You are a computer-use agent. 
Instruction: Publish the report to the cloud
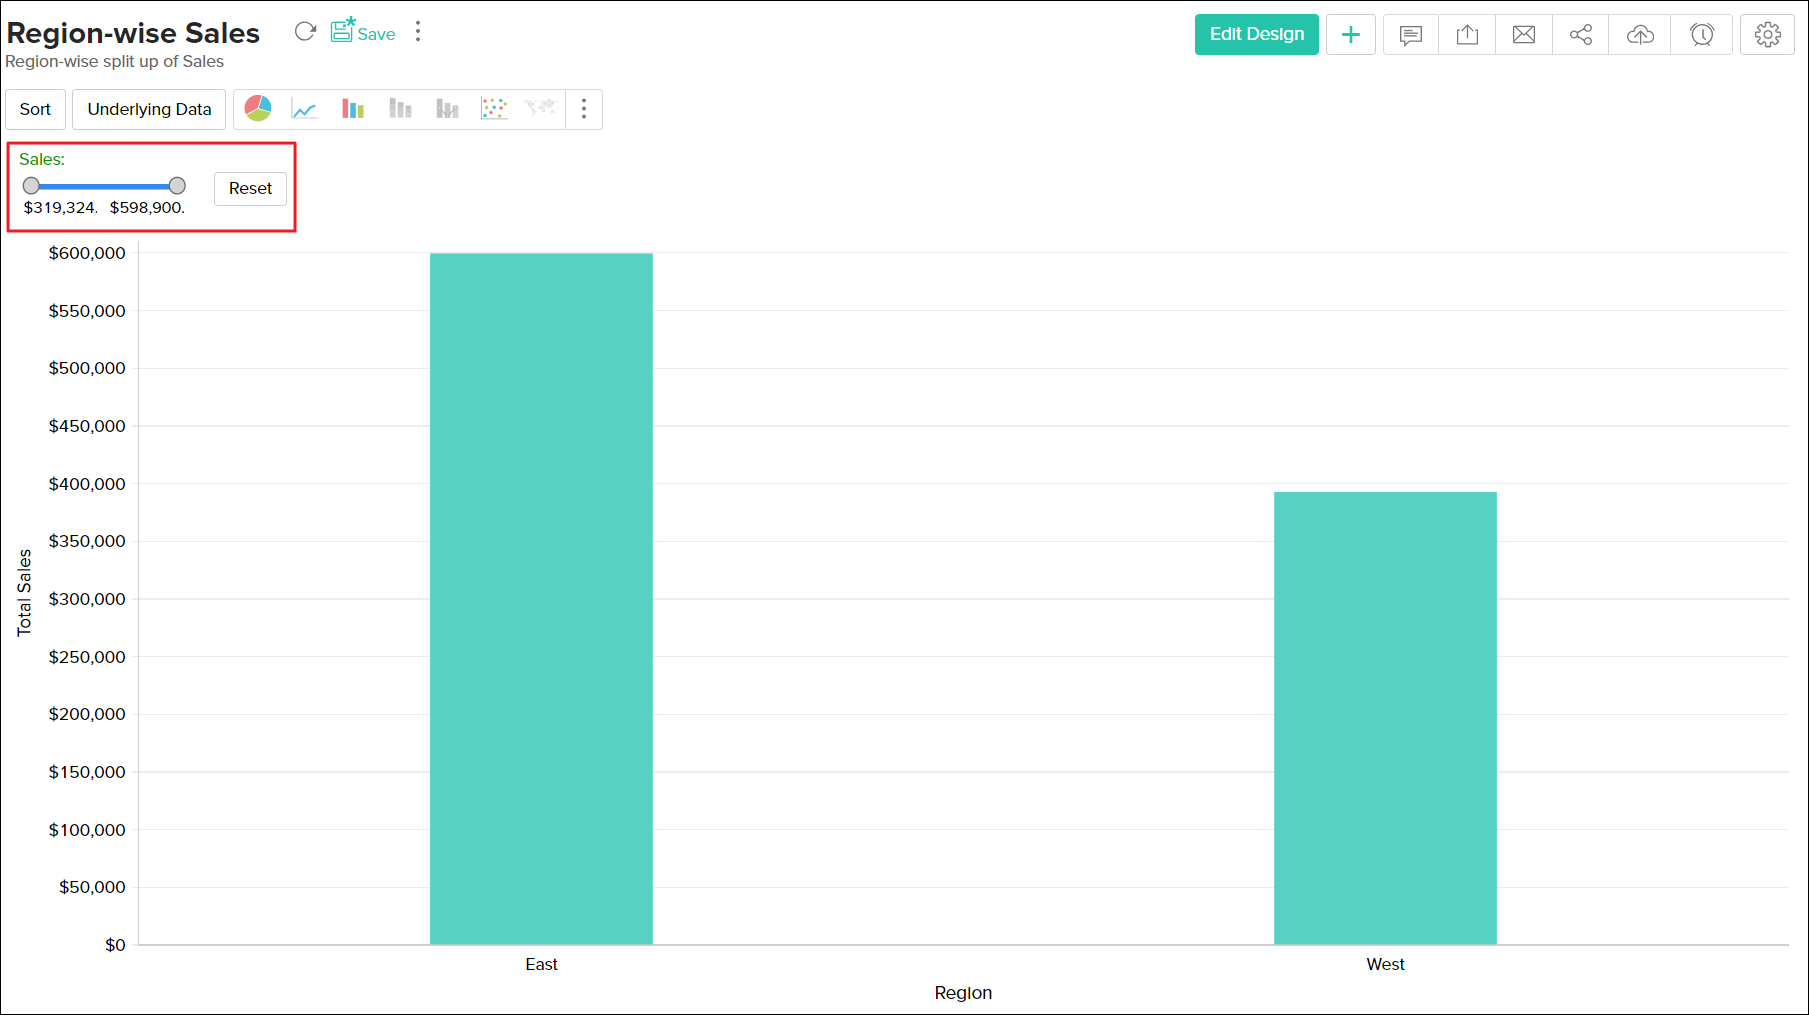point(1639,34)
